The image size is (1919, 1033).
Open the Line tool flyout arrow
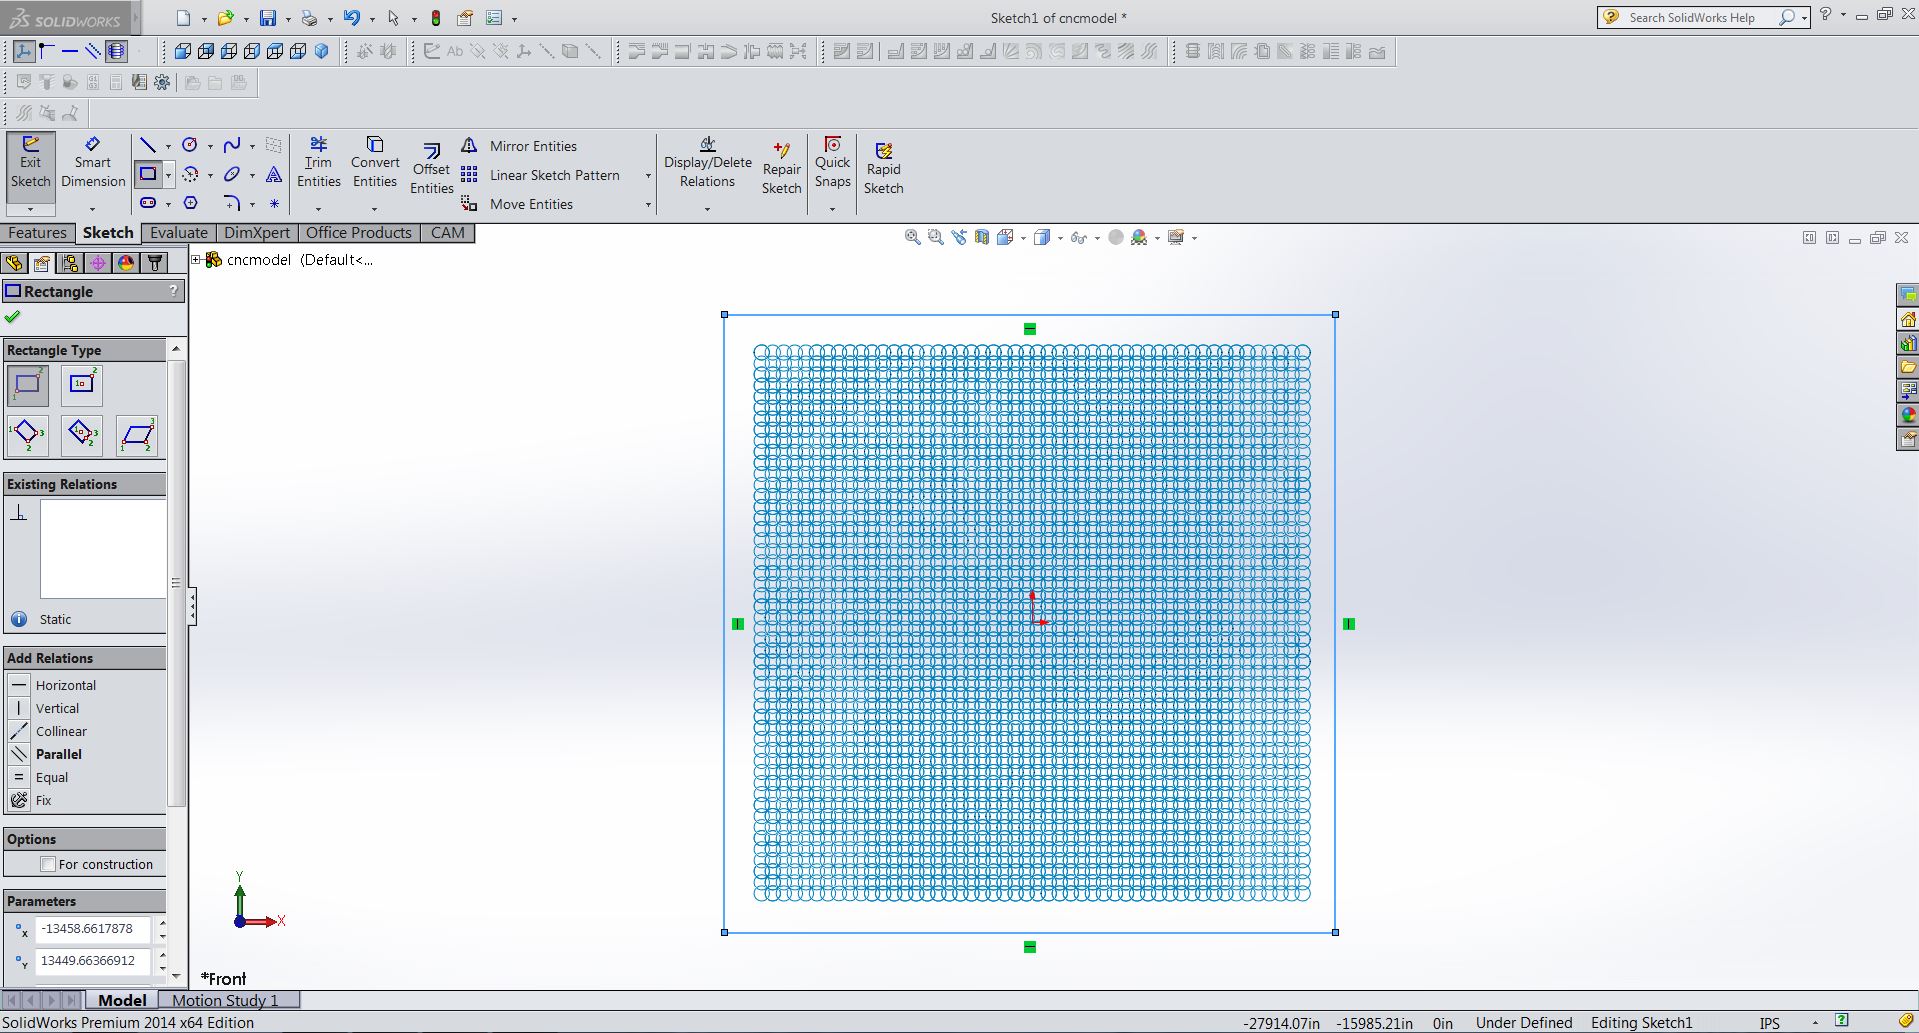[x=170, y=145]
